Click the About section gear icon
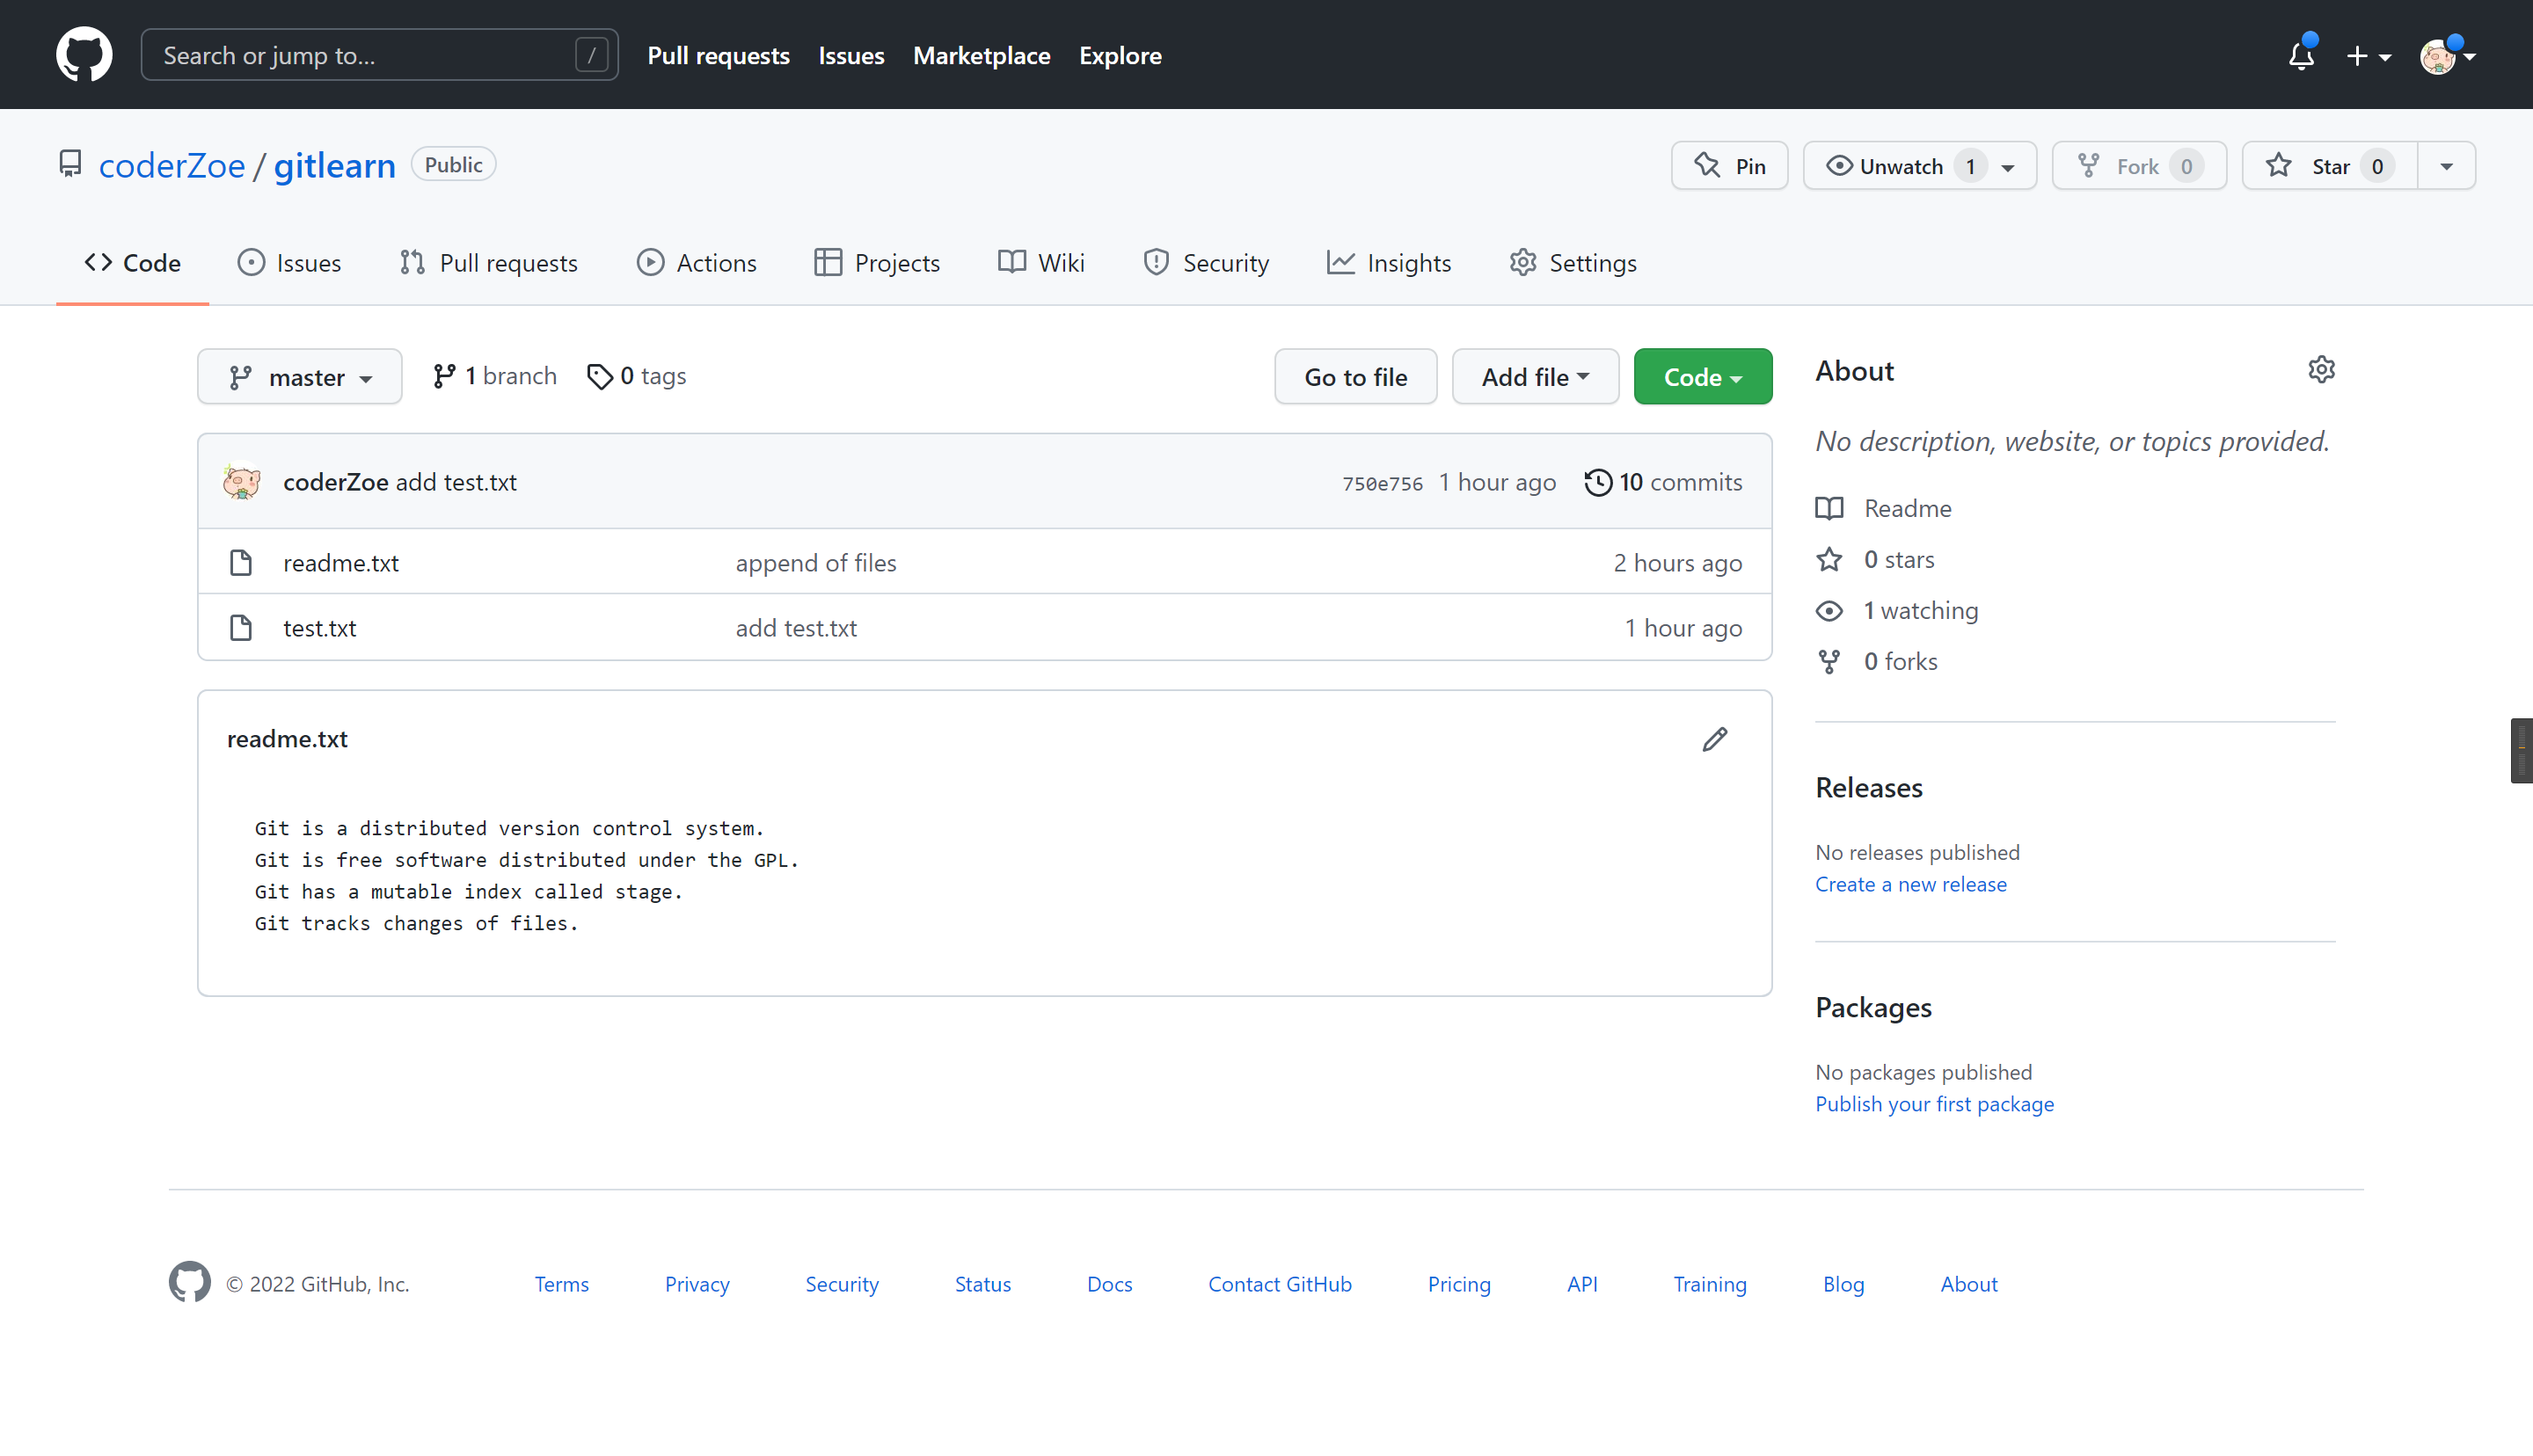The width and height of the screenshot is (2533, 1456). [x=2321, y=370]
